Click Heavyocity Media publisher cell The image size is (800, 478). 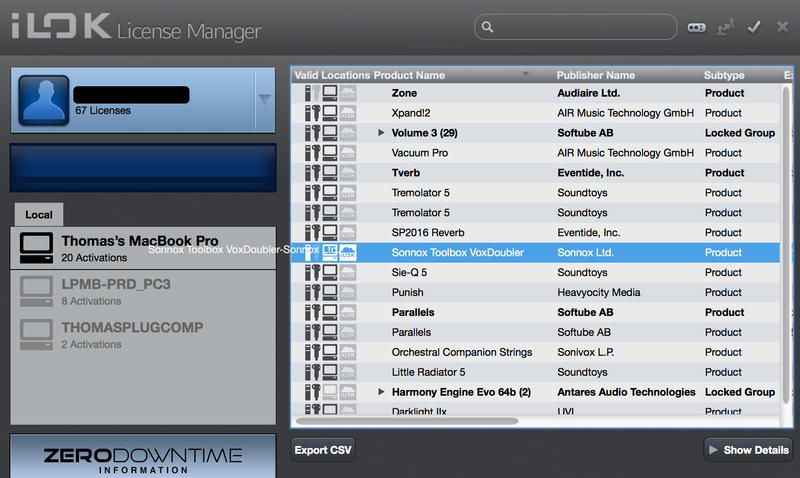pos(598,292)
